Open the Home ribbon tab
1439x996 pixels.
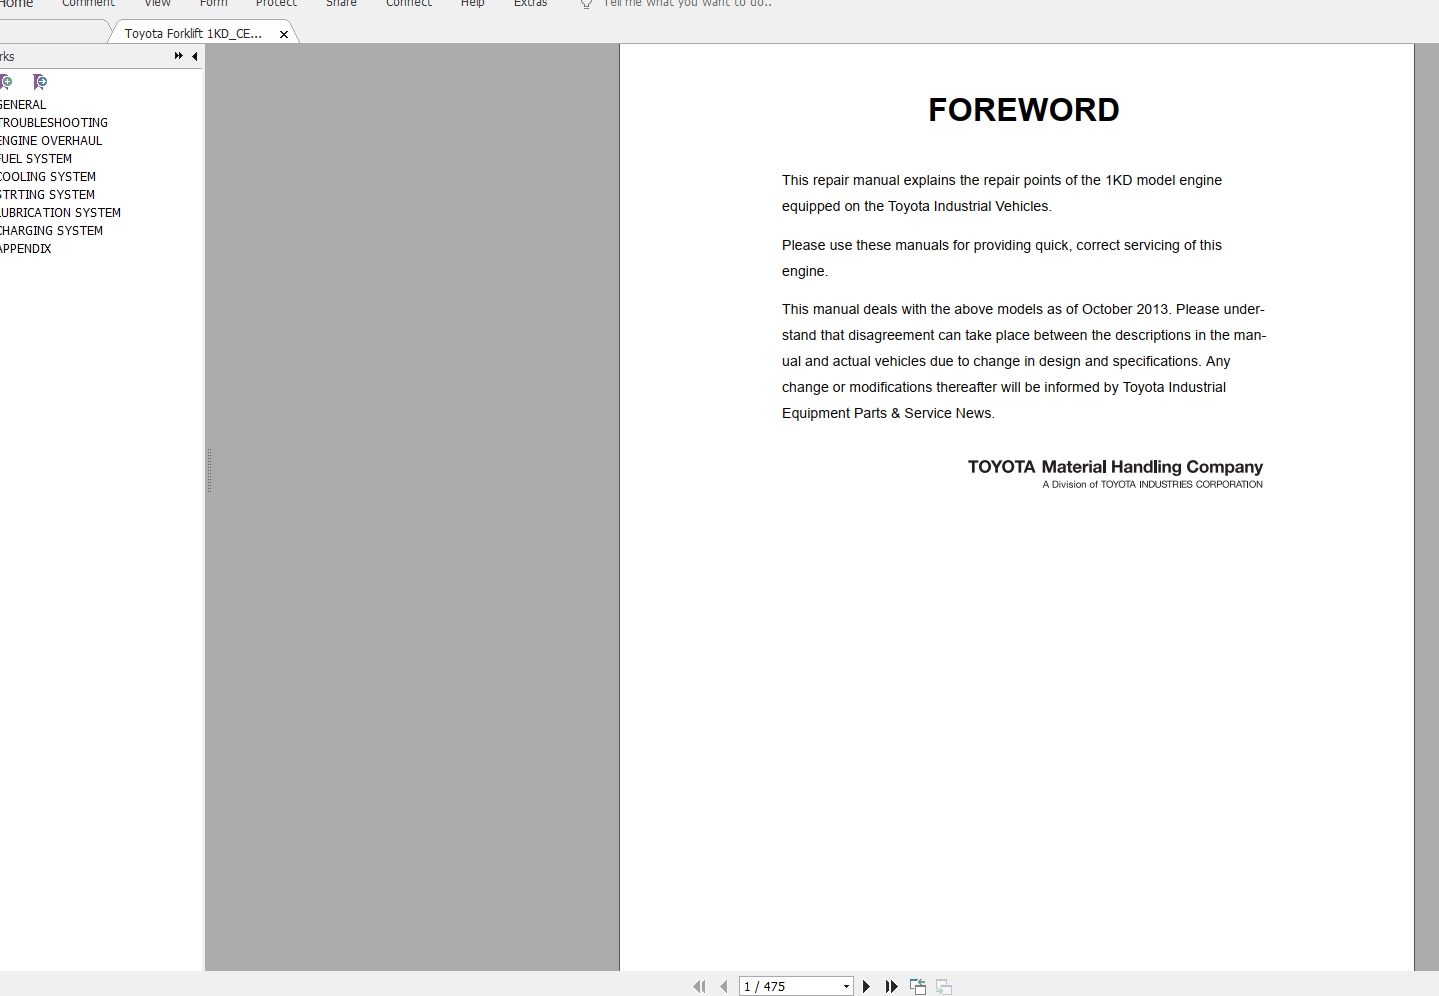(x=17, y=4)
